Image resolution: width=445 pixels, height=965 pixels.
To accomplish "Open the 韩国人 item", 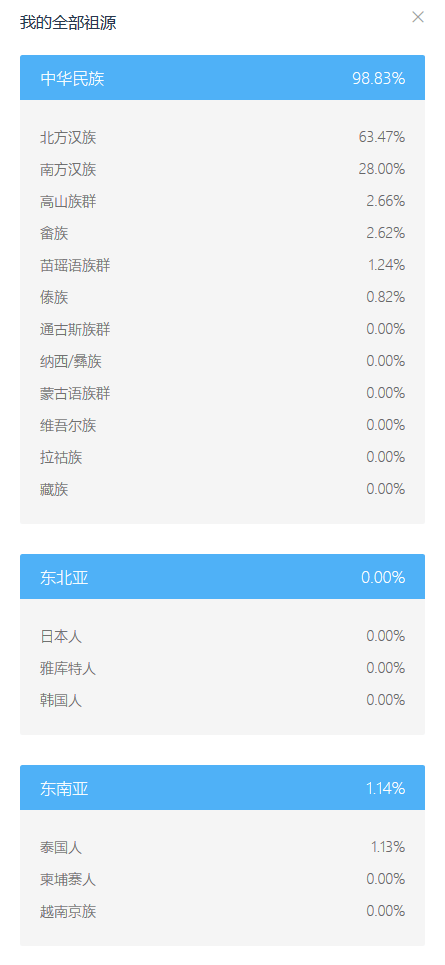I will (222, 700).
